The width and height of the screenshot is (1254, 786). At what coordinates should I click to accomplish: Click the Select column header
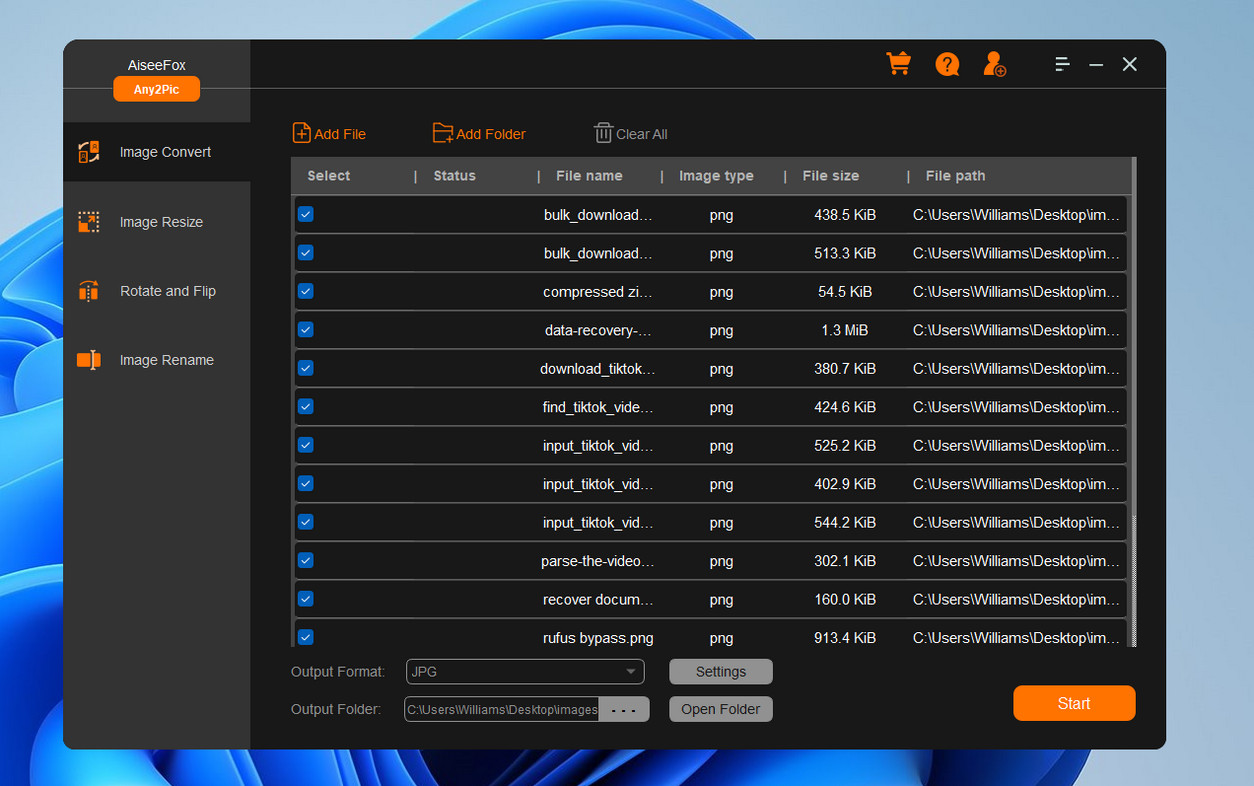[329, 176]
